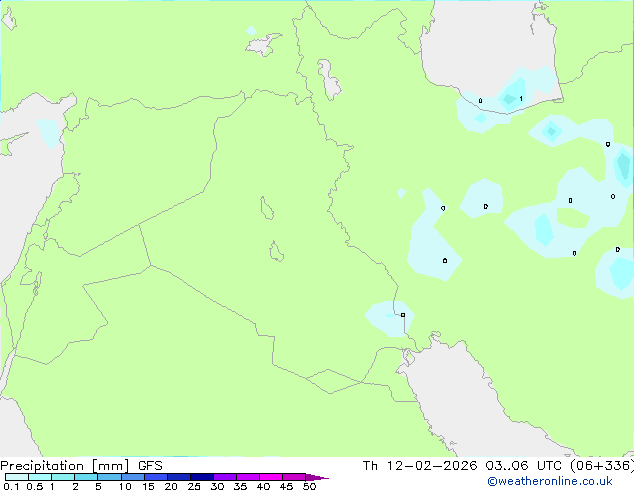Screen dimensions: 634x490
Task: Click the '50' legend scale value
Action: 309,486
